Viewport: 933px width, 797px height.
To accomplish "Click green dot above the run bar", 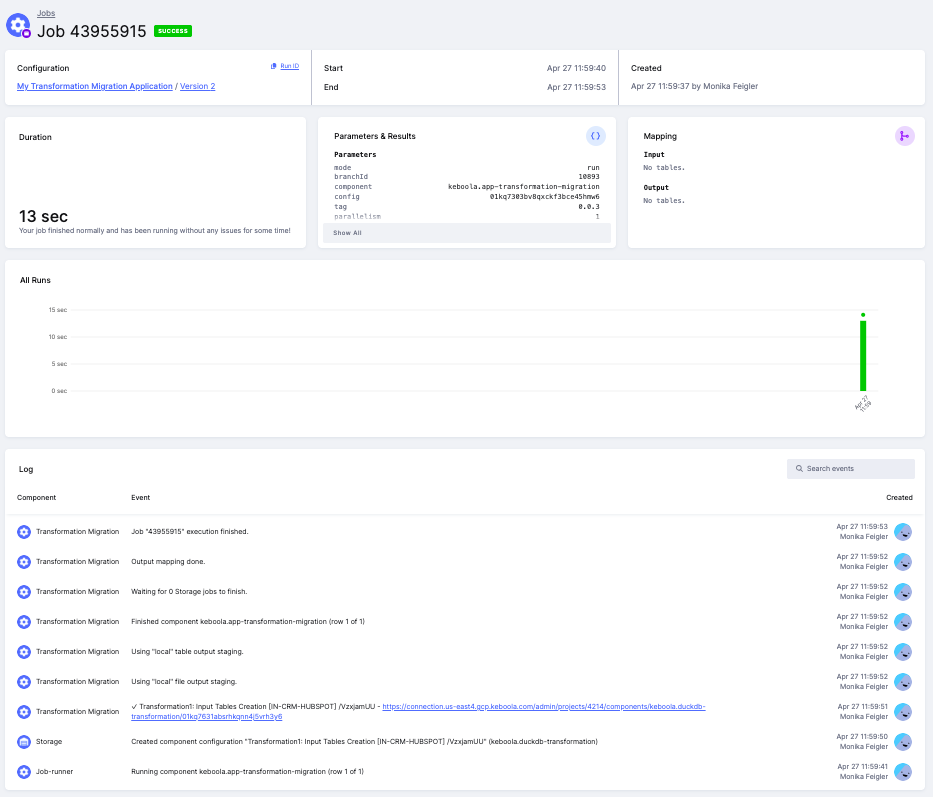I will [x=863, y=315].
